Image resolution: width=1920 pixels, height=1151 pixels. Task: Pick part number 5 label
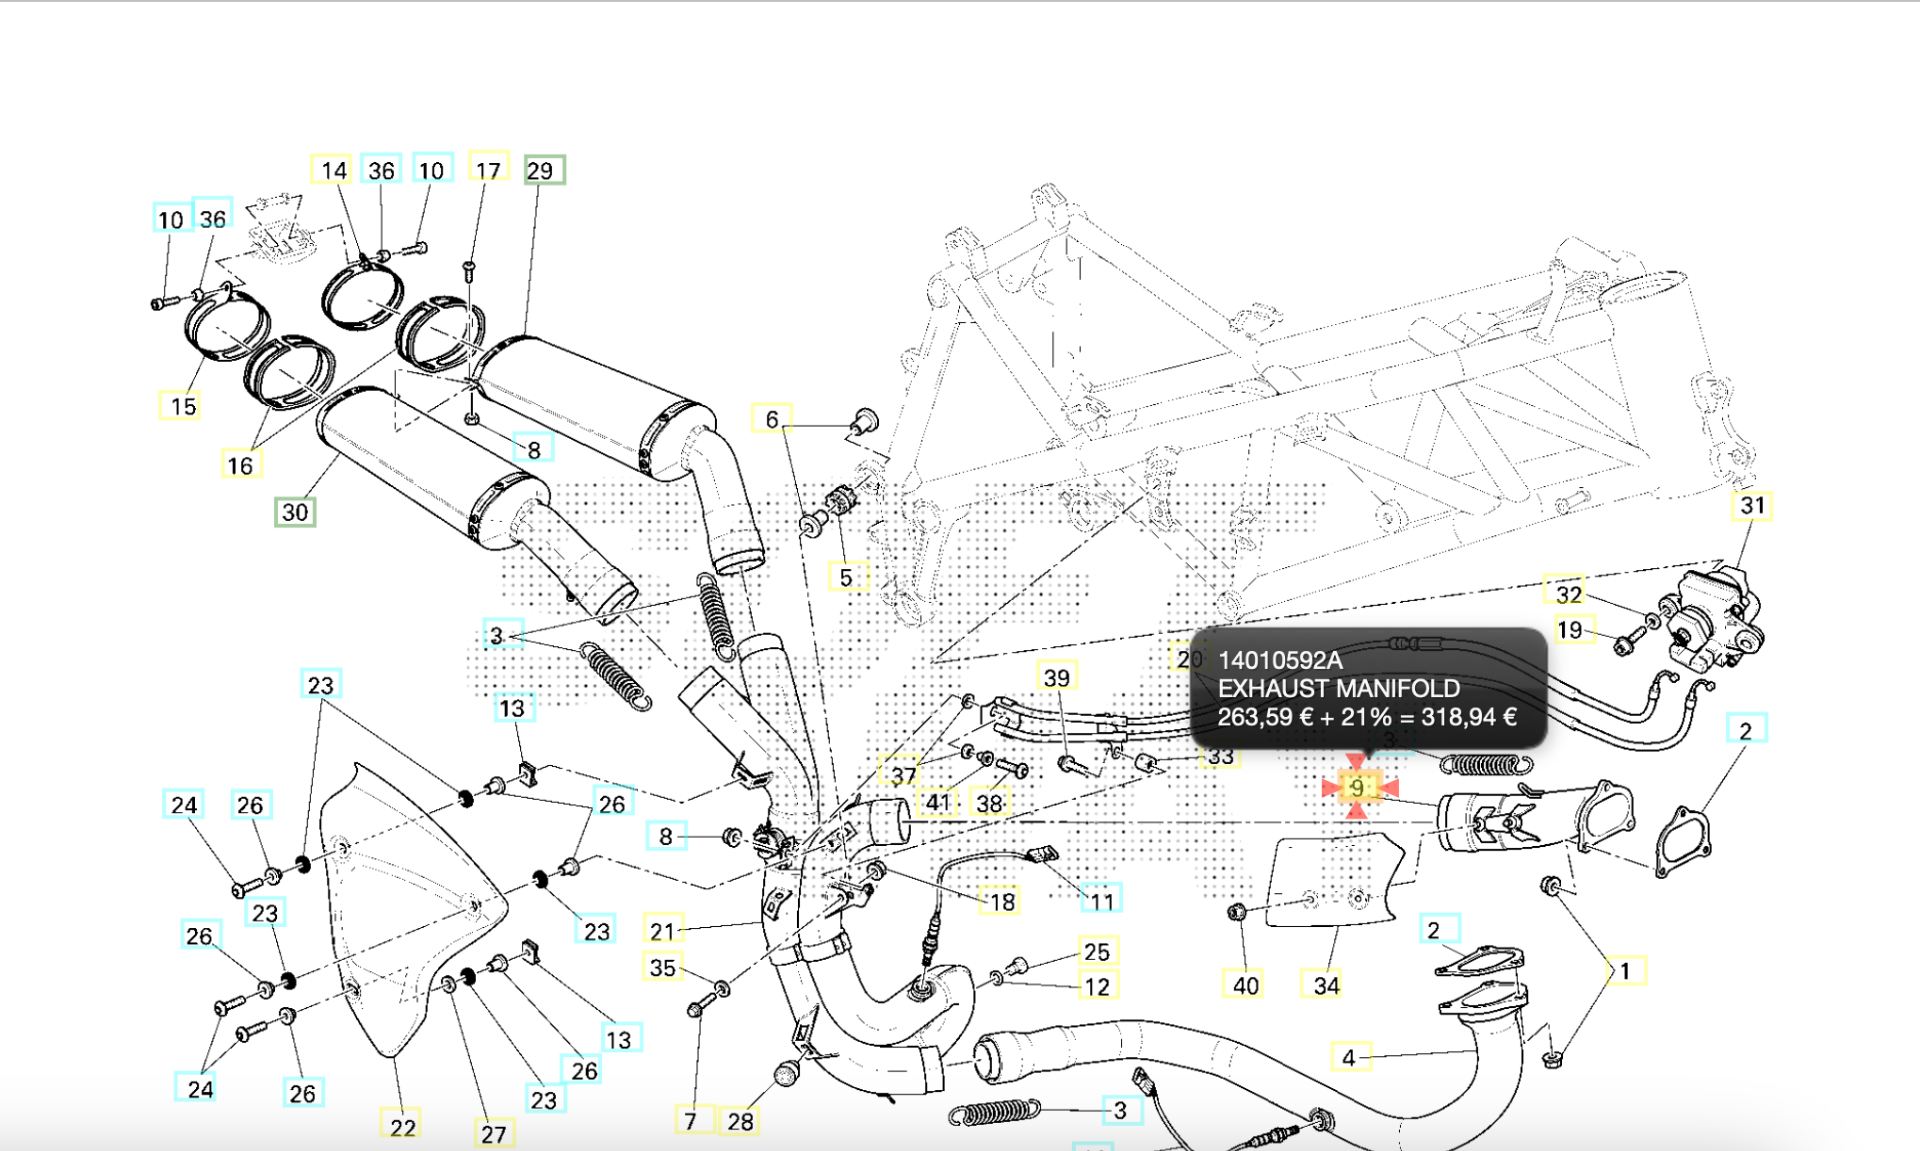click(x=846, y=577)
